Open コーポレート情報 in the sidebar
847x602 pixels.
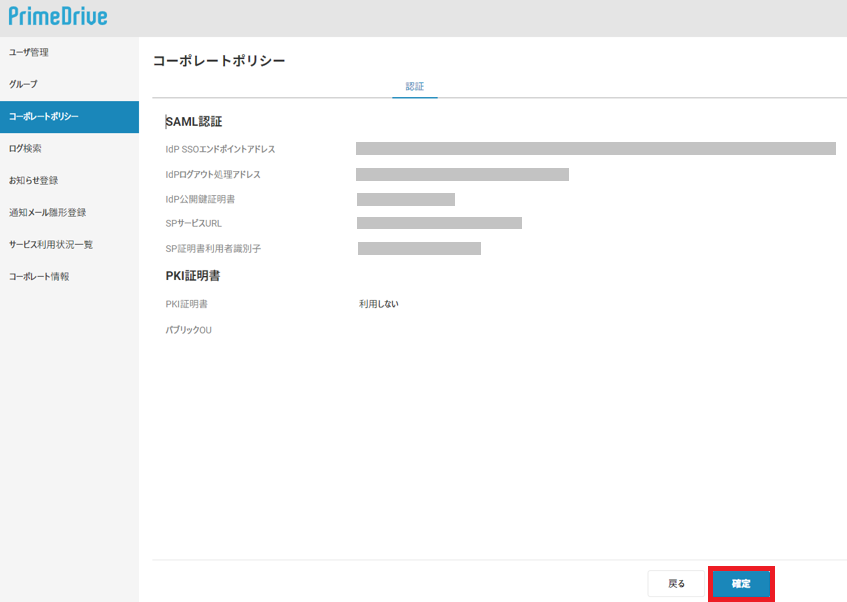(x=39, y=276)
